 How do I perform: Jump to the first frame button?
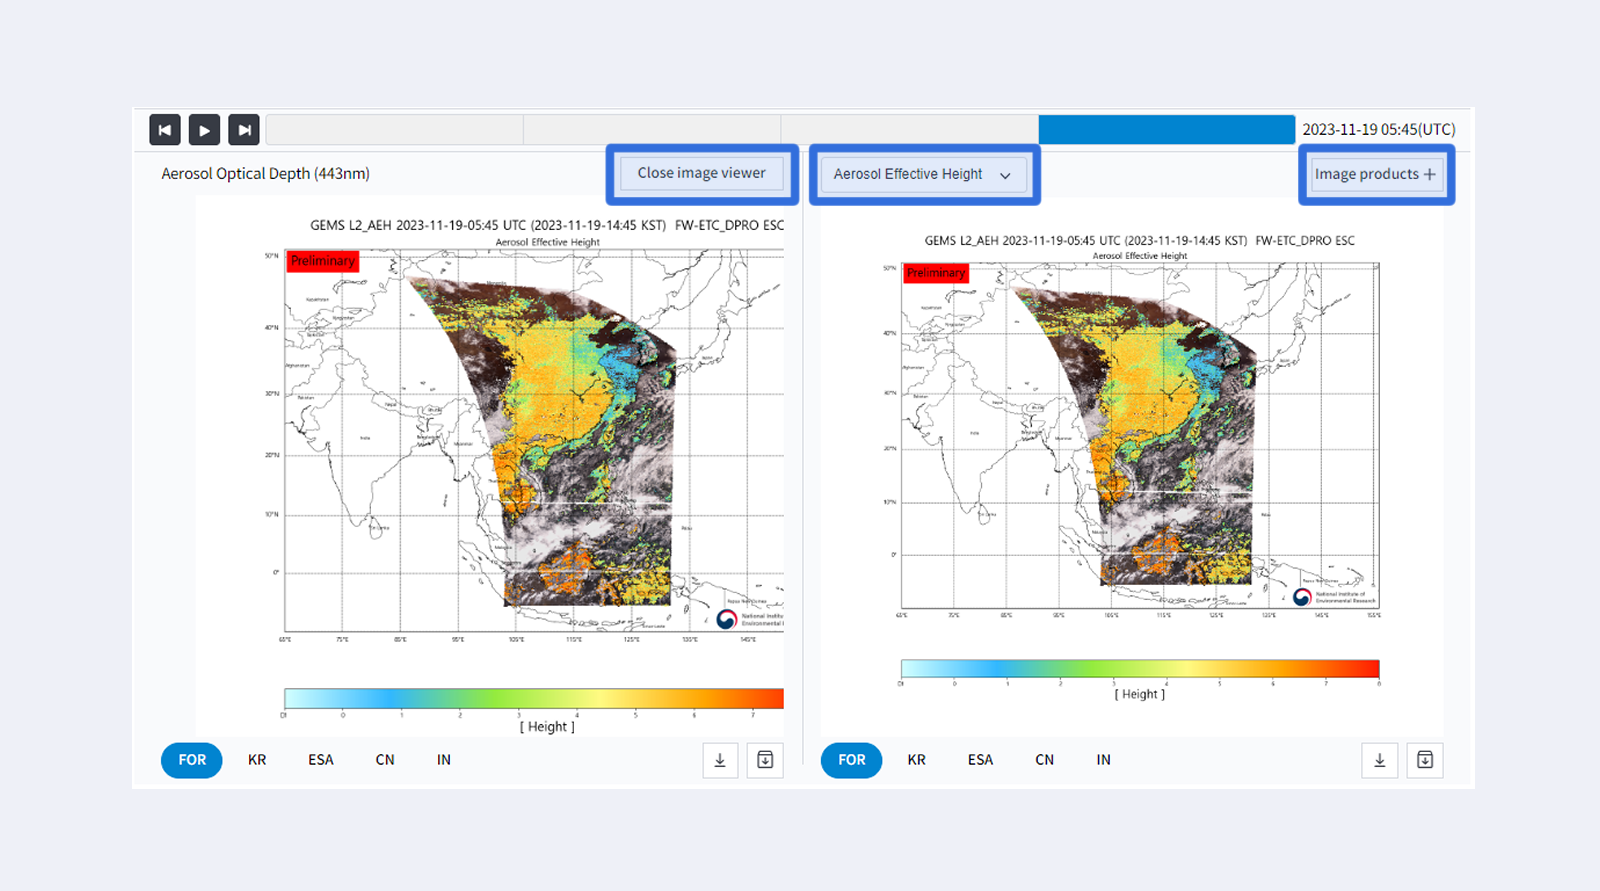pyautogui.click(x=165, y=130)
